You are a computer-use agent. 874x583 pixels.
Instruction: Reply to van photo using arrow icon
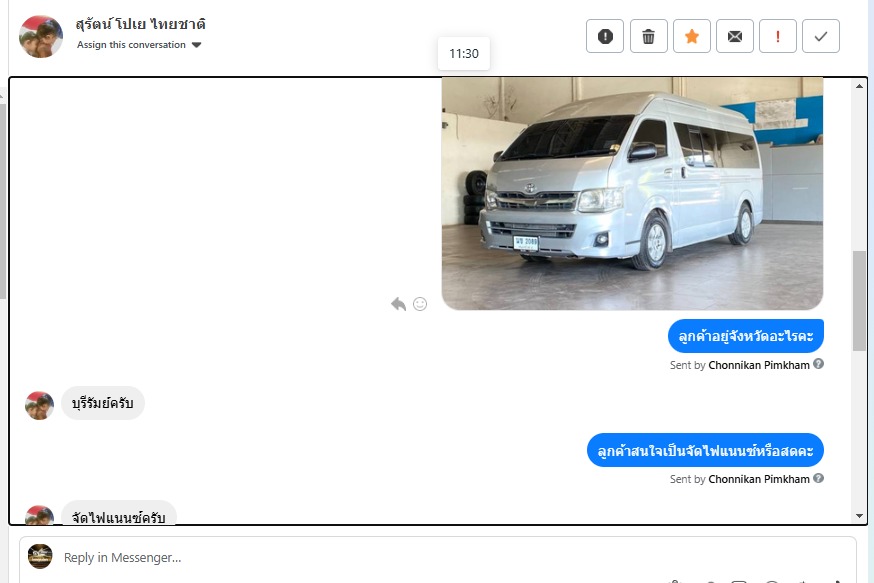[x=398, y=304]
